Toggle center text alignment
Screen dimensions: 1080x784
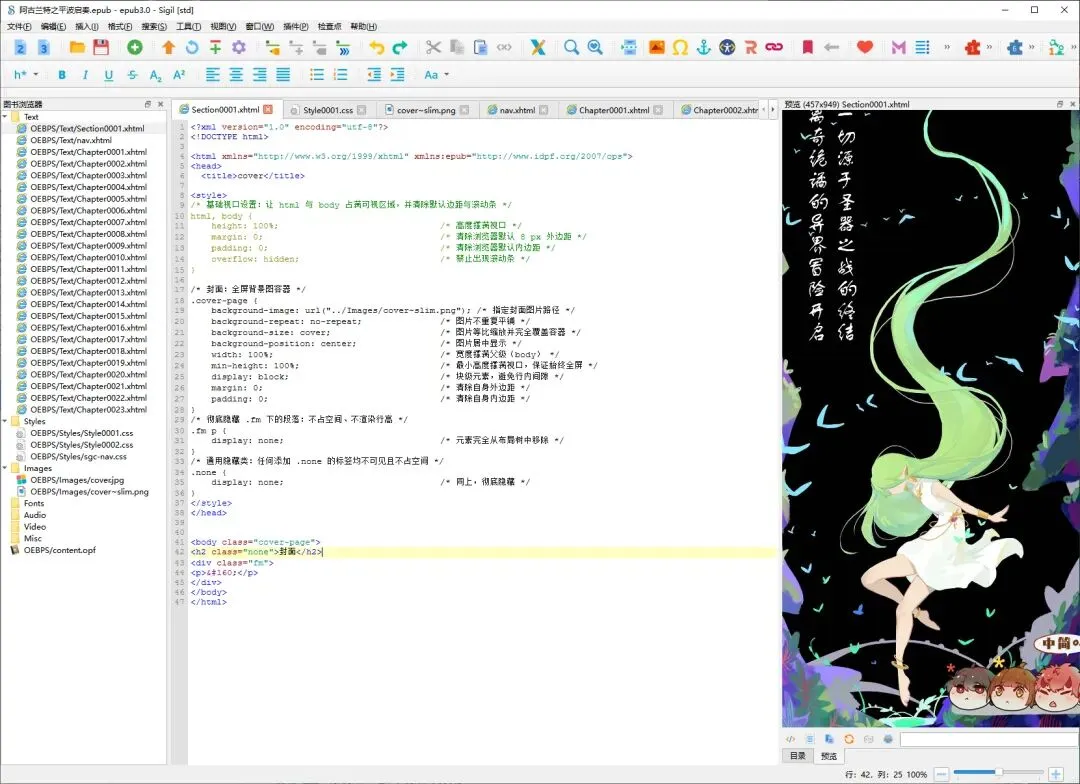236,74
